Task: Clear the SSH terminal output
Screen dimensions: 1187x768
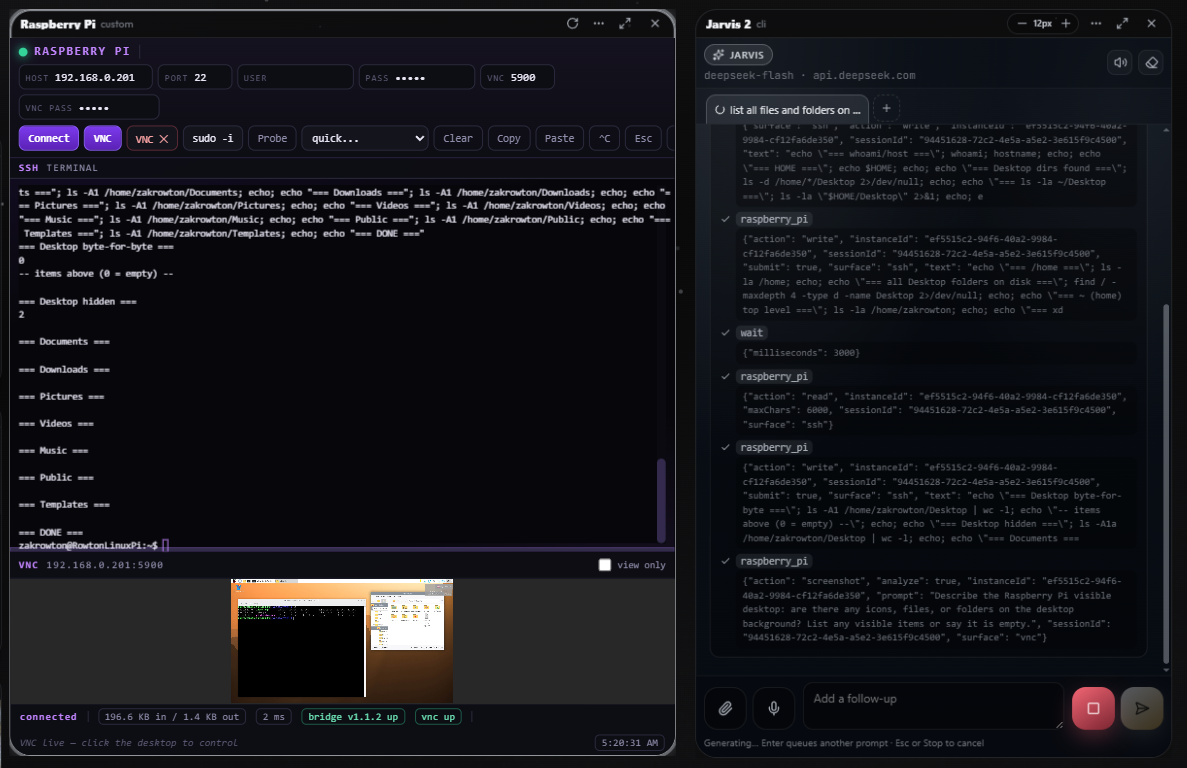Action: click(x=458, y=138)
